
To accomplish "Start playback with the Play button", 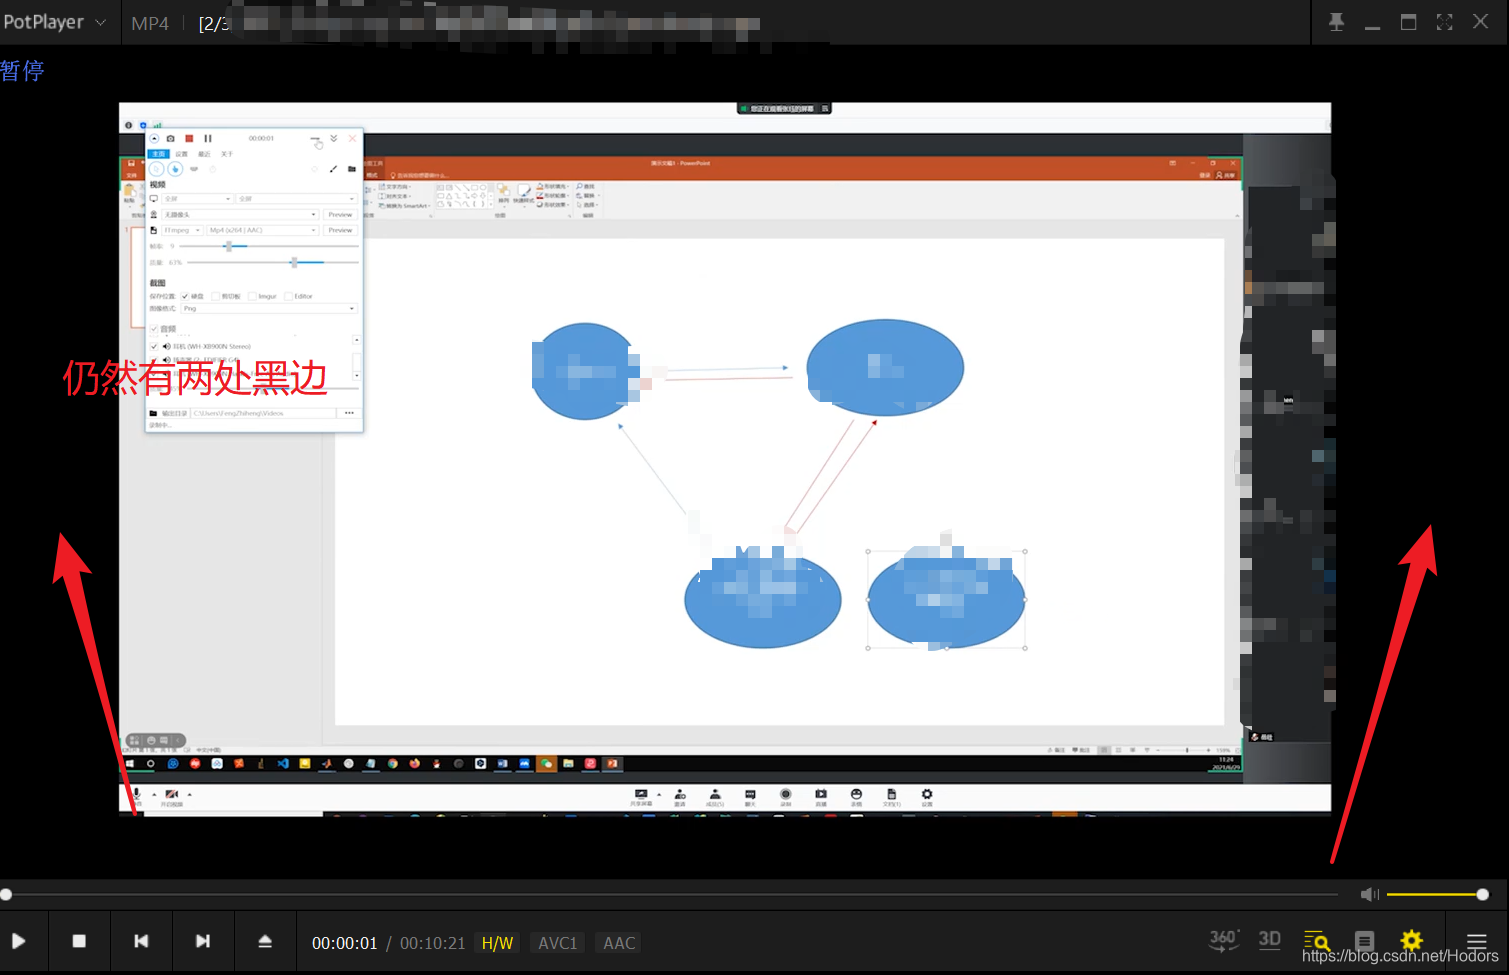I will click(x=18, y=941).
